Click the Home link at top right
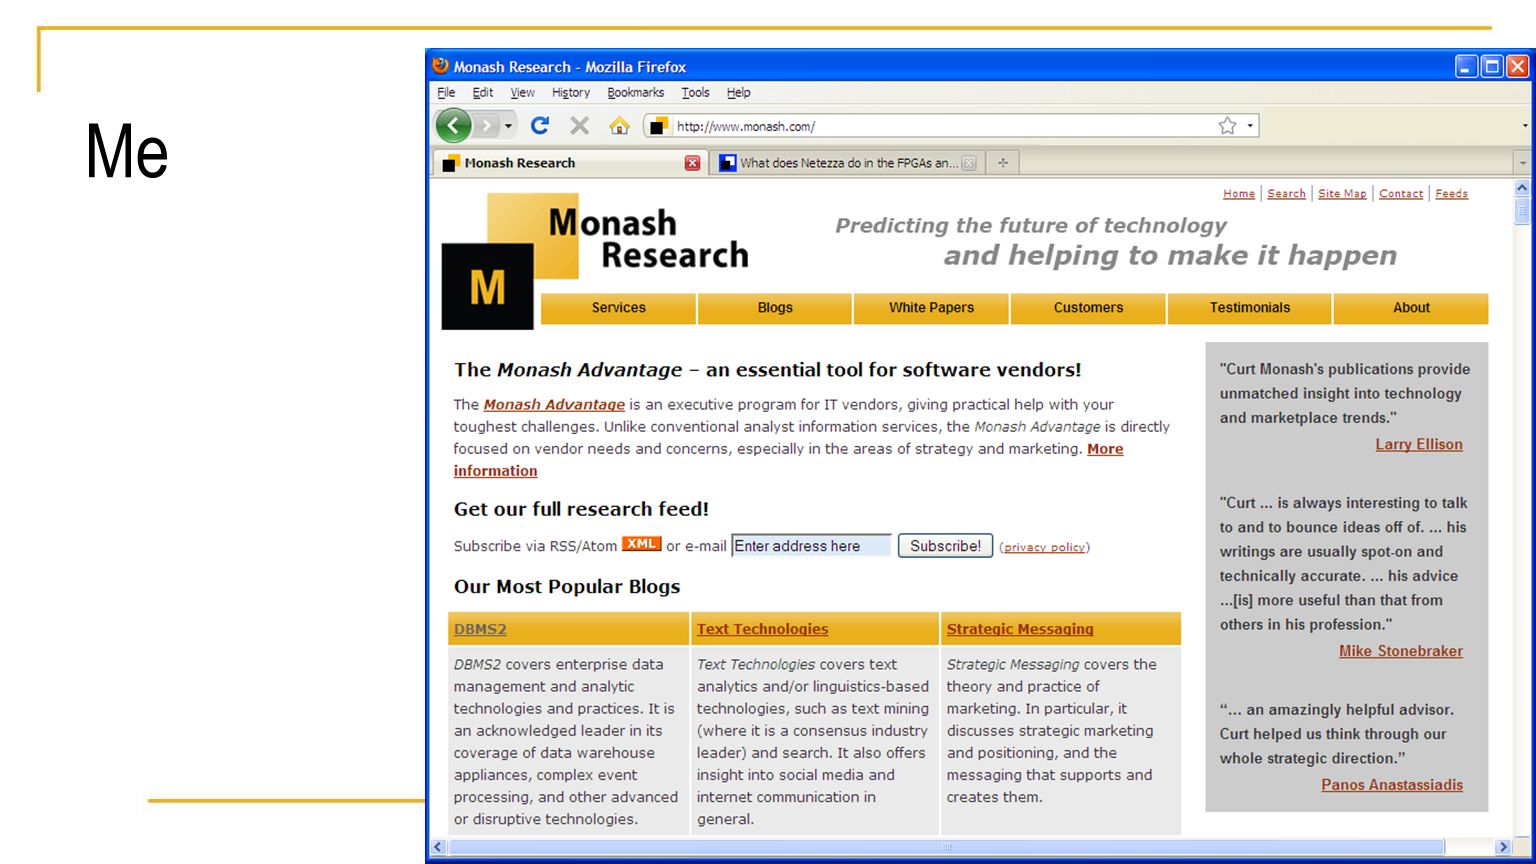1536x864 pixels. (1239, 194)
